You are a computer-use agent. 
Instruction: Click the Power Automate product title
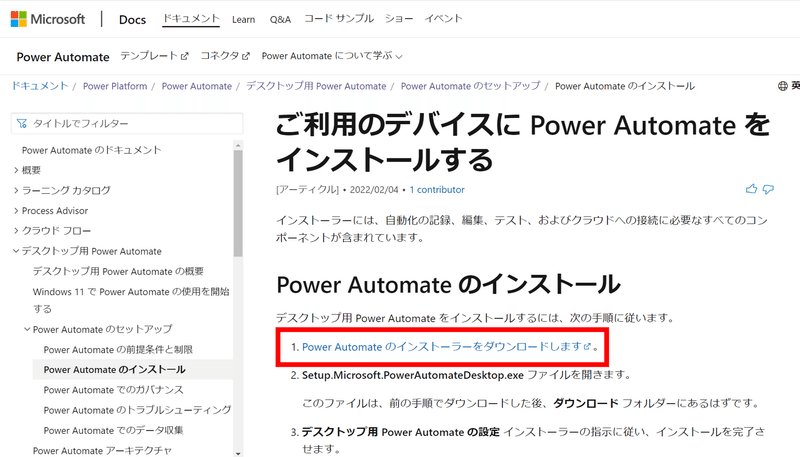point(63,57)
